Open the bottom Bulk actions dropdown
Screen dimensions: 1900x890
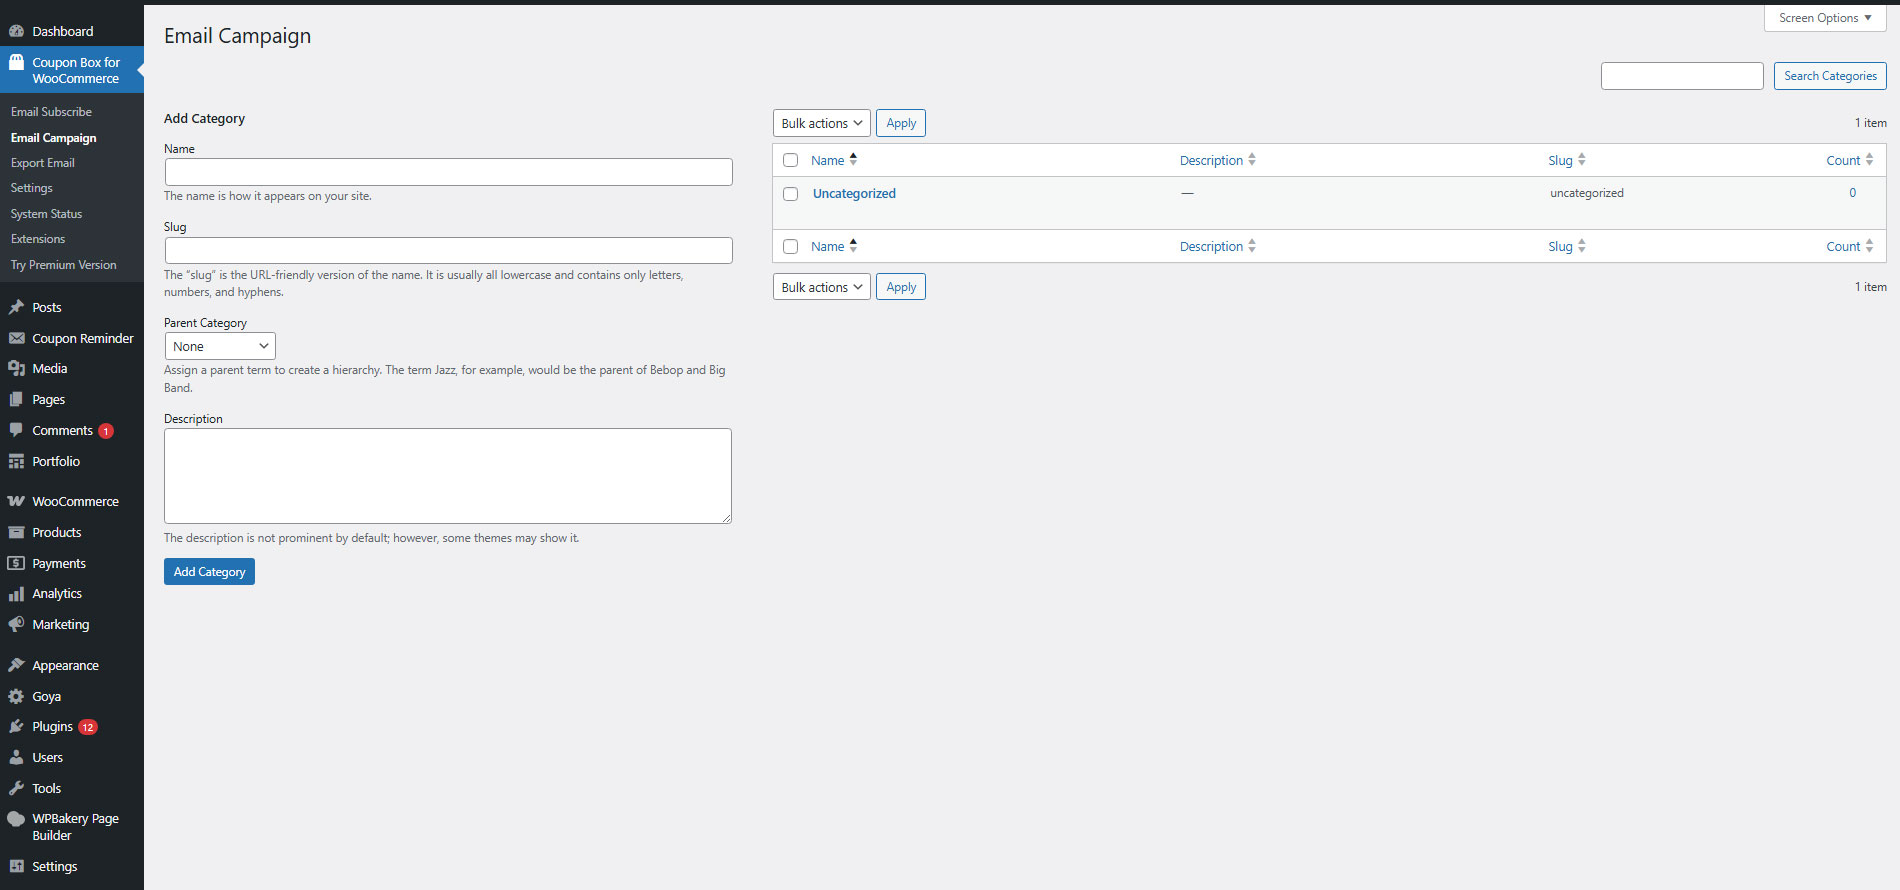822,287
